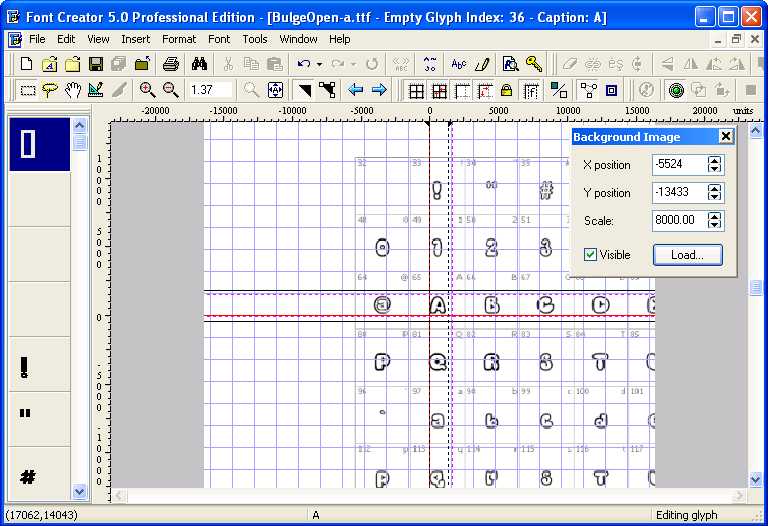
Task: Click glyph list scroll down arrow
Action: point(79,491)
